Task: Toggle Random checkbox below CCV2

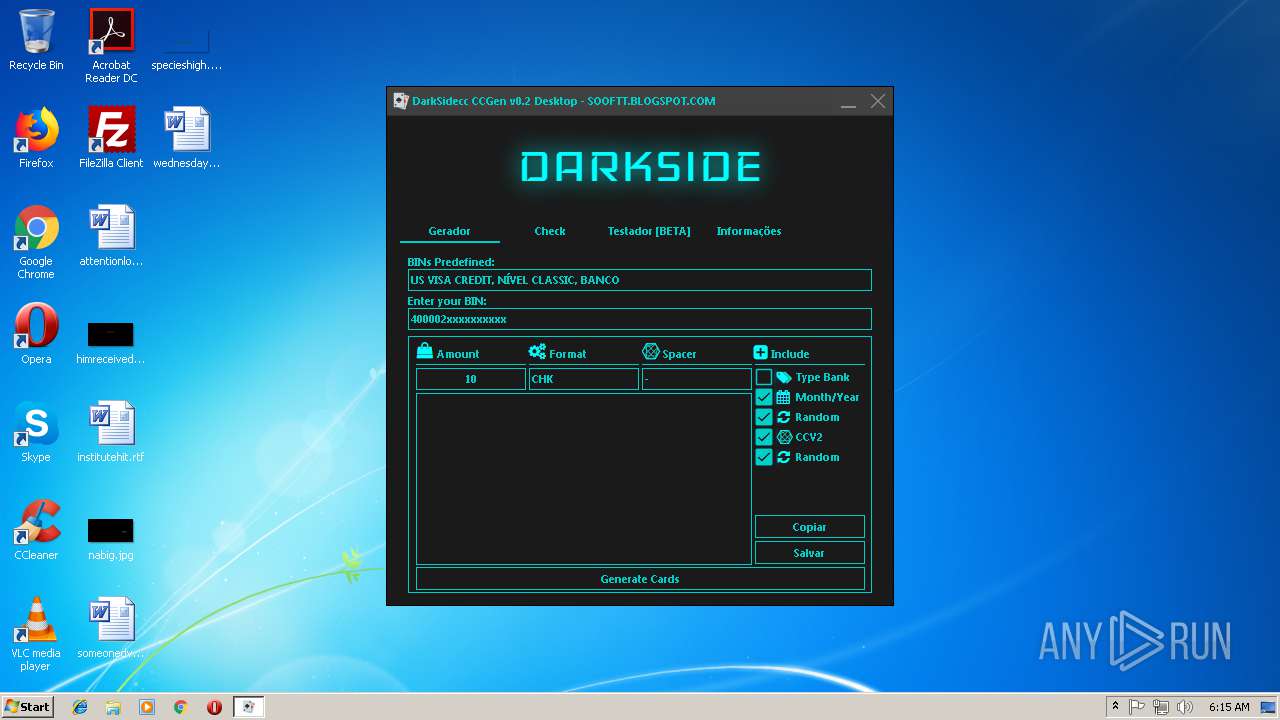Action: tap(764, 457)
